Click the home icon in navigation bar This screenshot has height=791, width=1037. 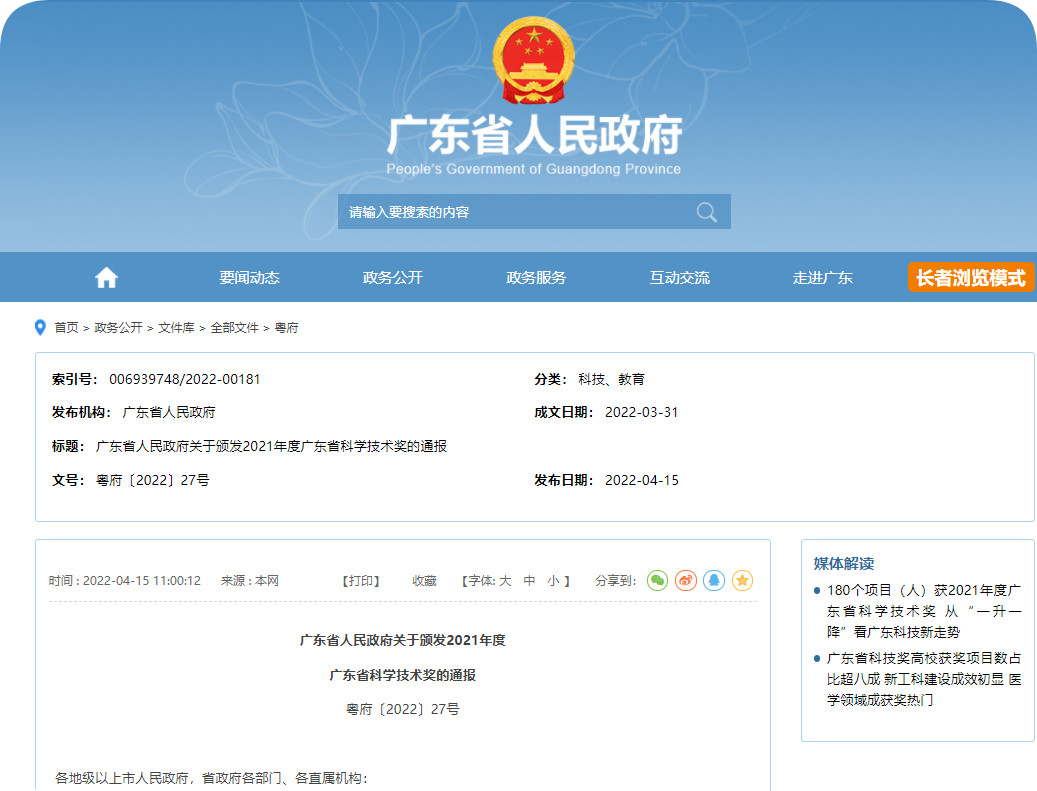[x=106, y=278]
